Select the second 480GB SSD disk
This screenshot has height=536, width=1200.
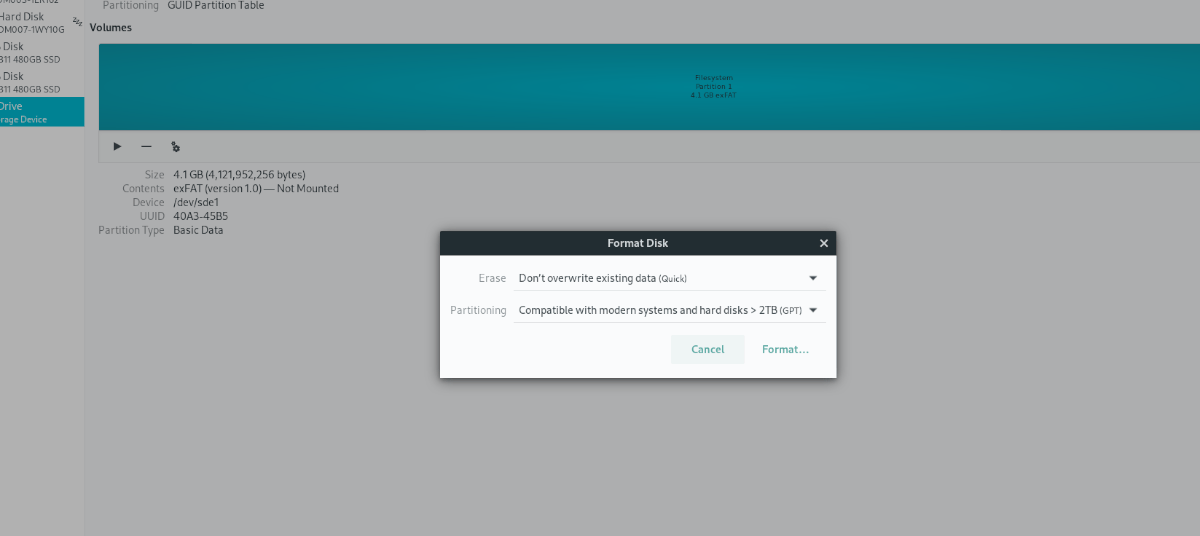(38, 82)
